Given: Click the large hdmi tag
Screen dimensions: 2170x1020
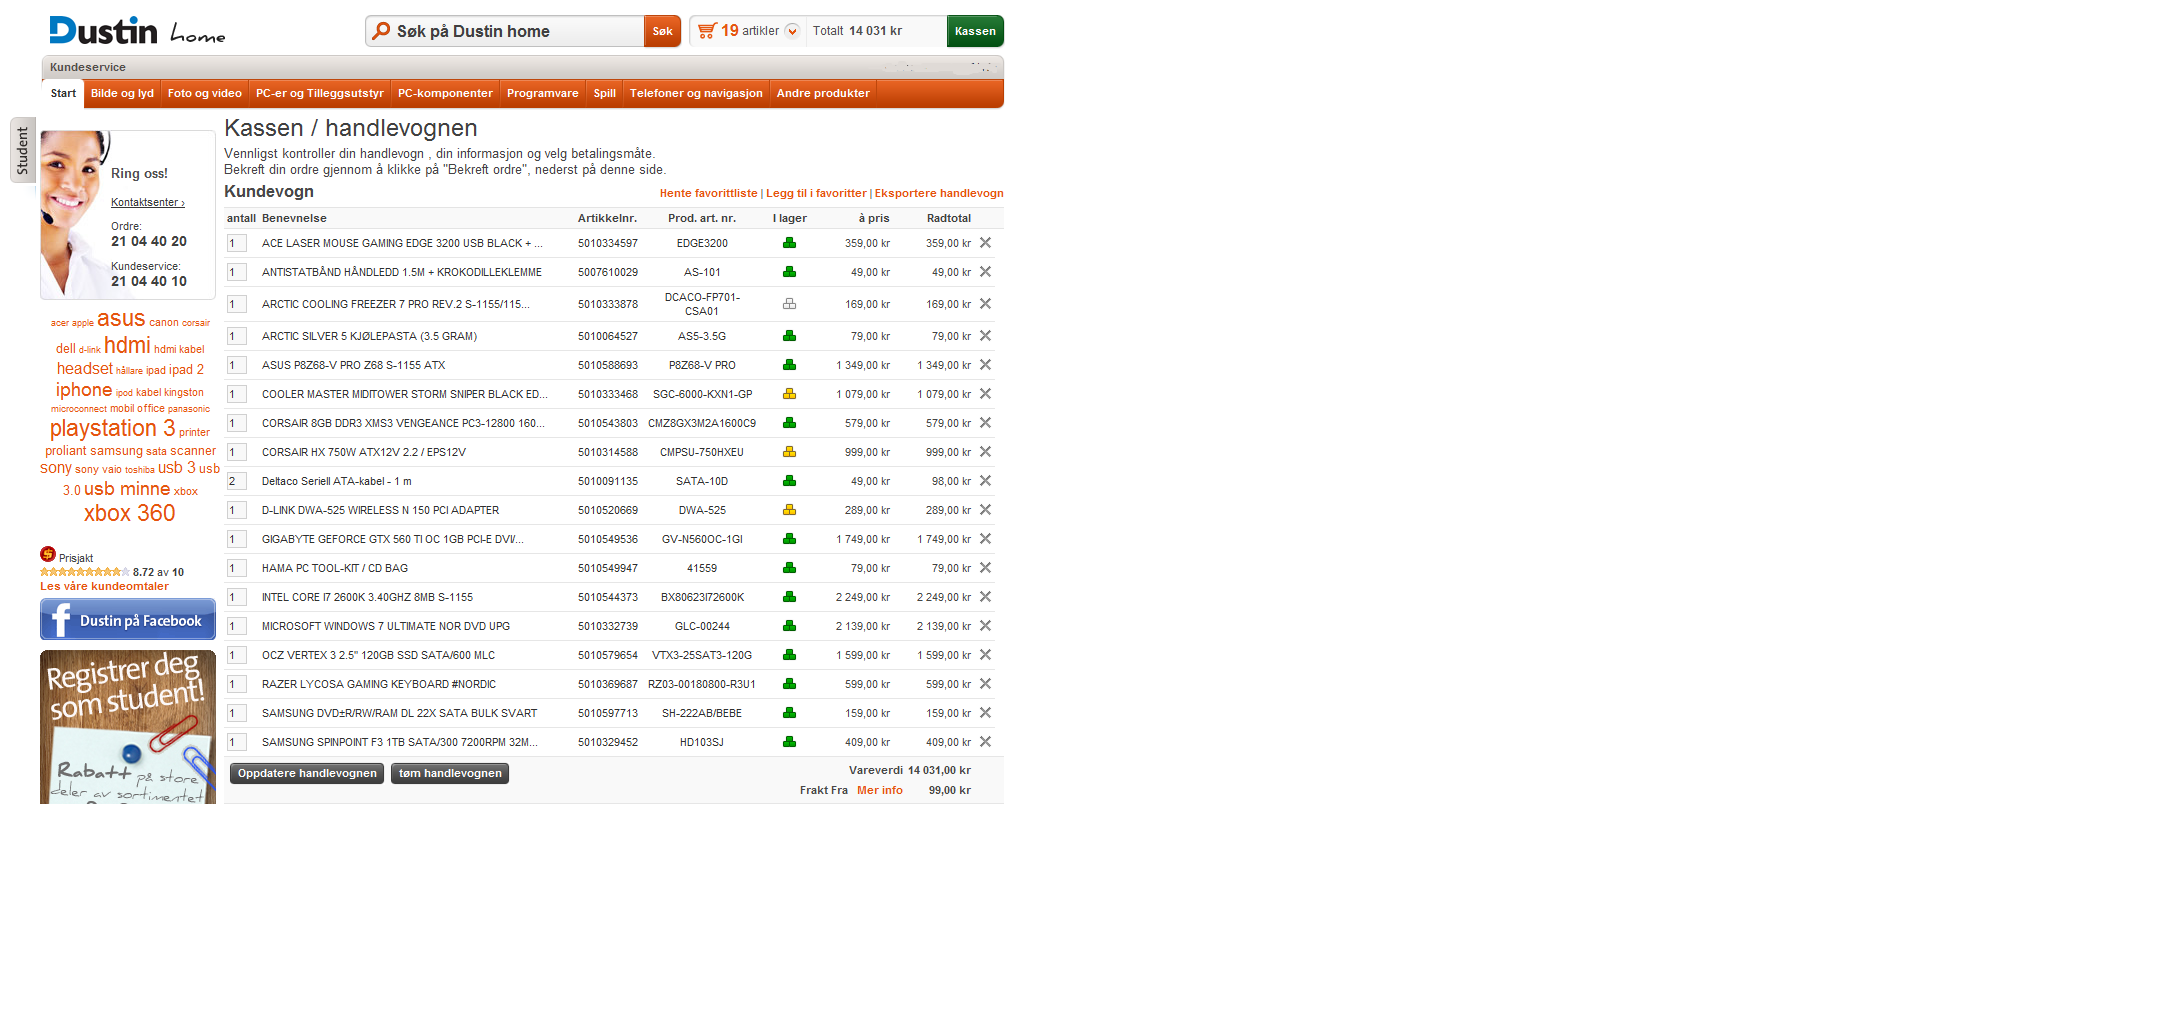Looking at the screenshot, I should pyautogui.click(x=127, y=345).
